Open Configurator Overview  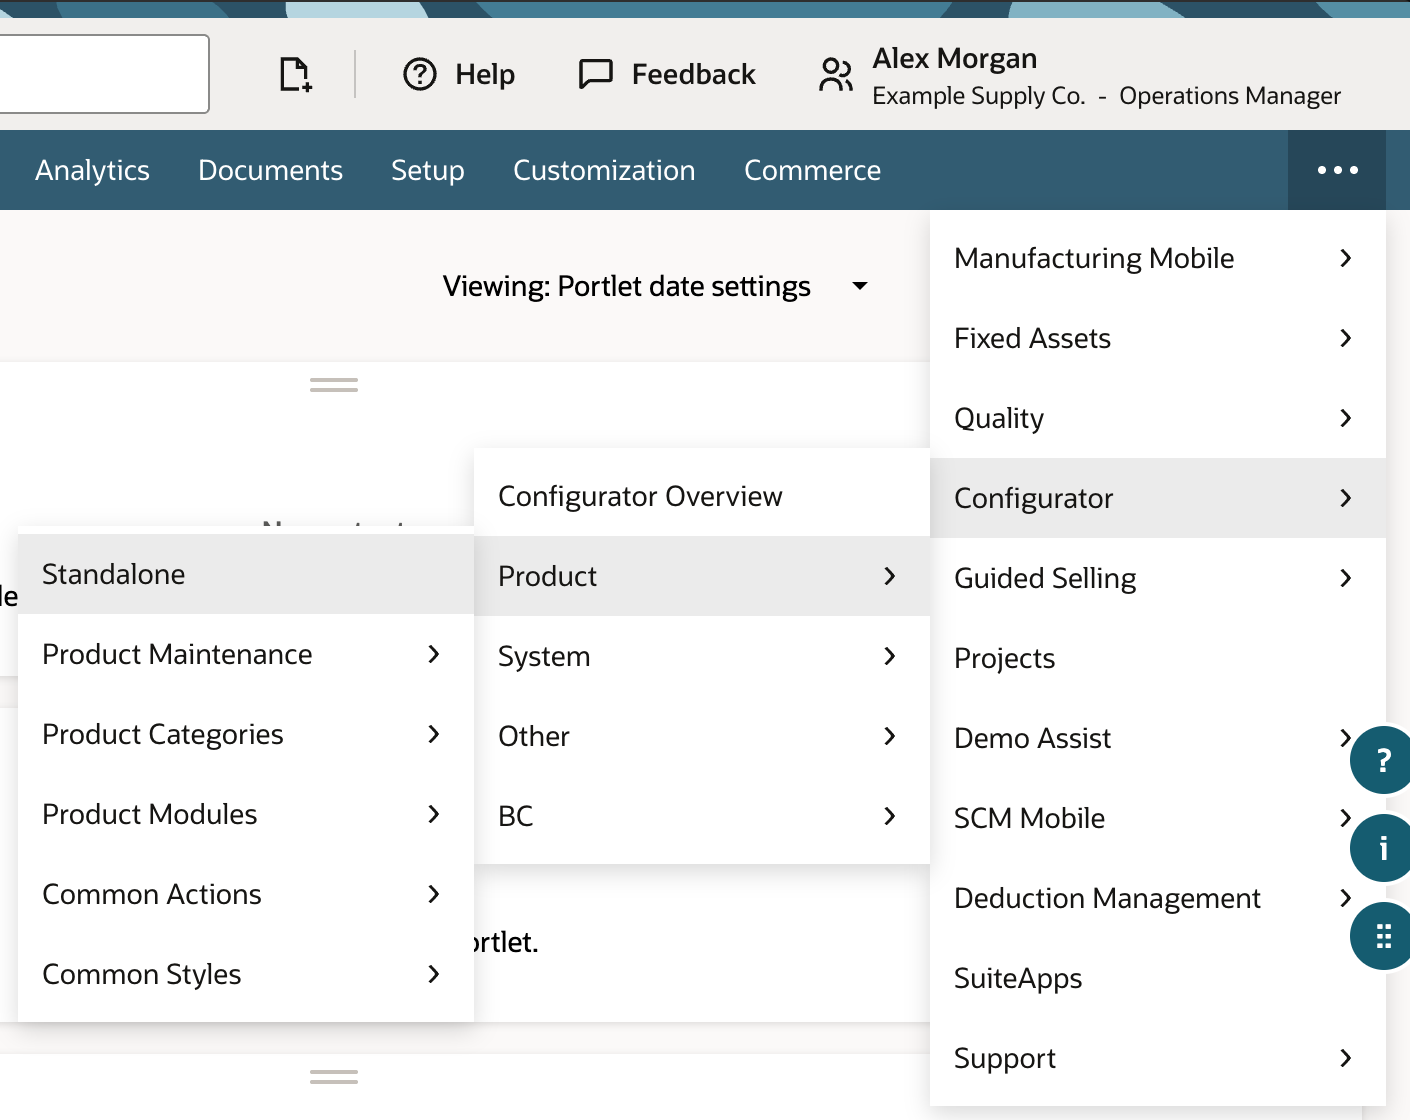702,496
